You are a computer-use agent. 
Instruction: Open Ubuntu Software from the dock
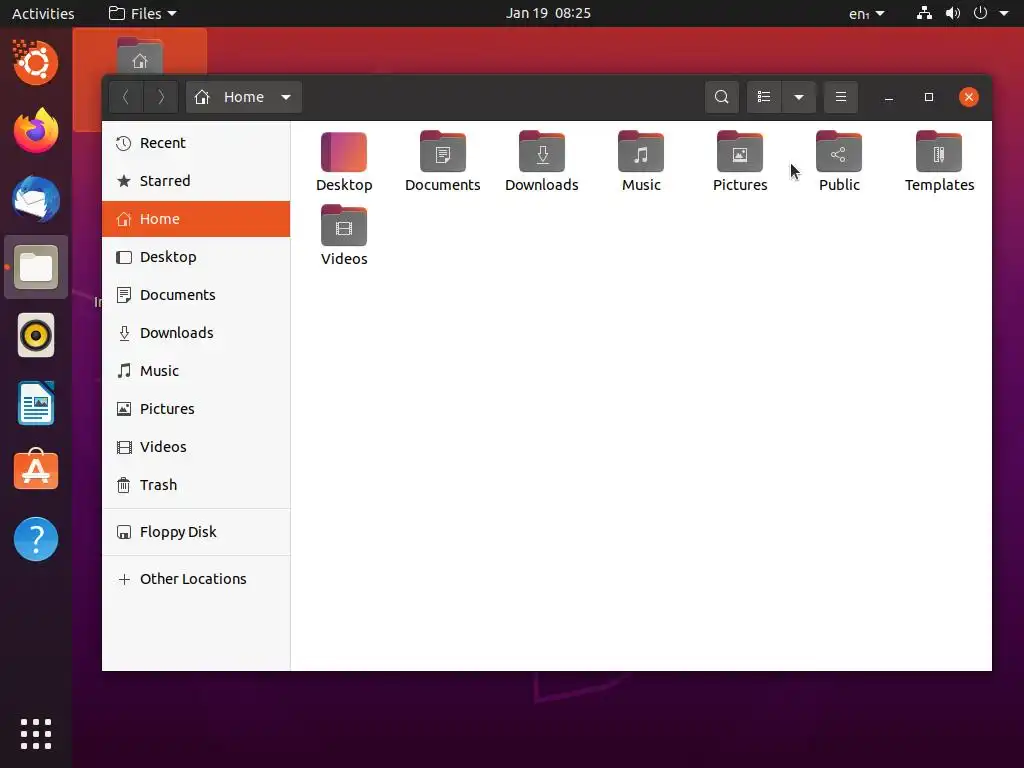tap(36, 470)
